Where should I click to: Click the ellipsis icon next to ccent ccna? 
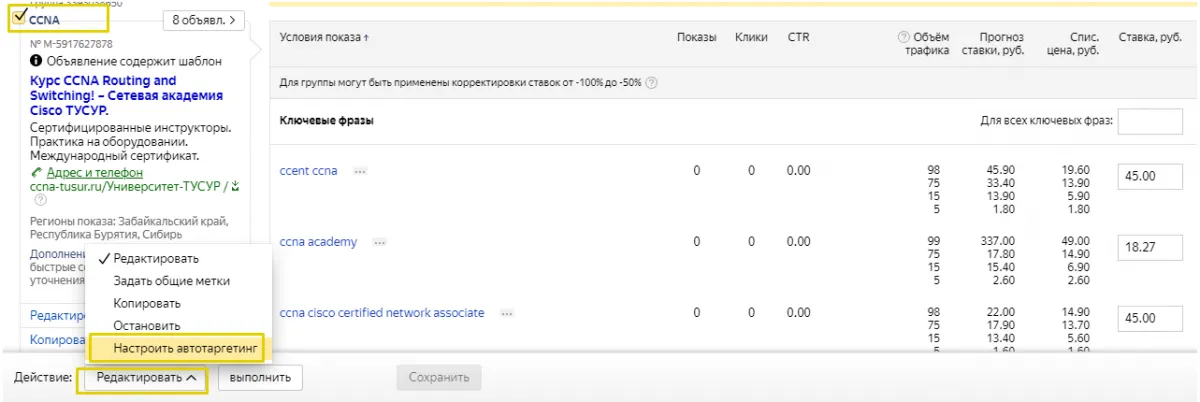(x=360, y=171)
